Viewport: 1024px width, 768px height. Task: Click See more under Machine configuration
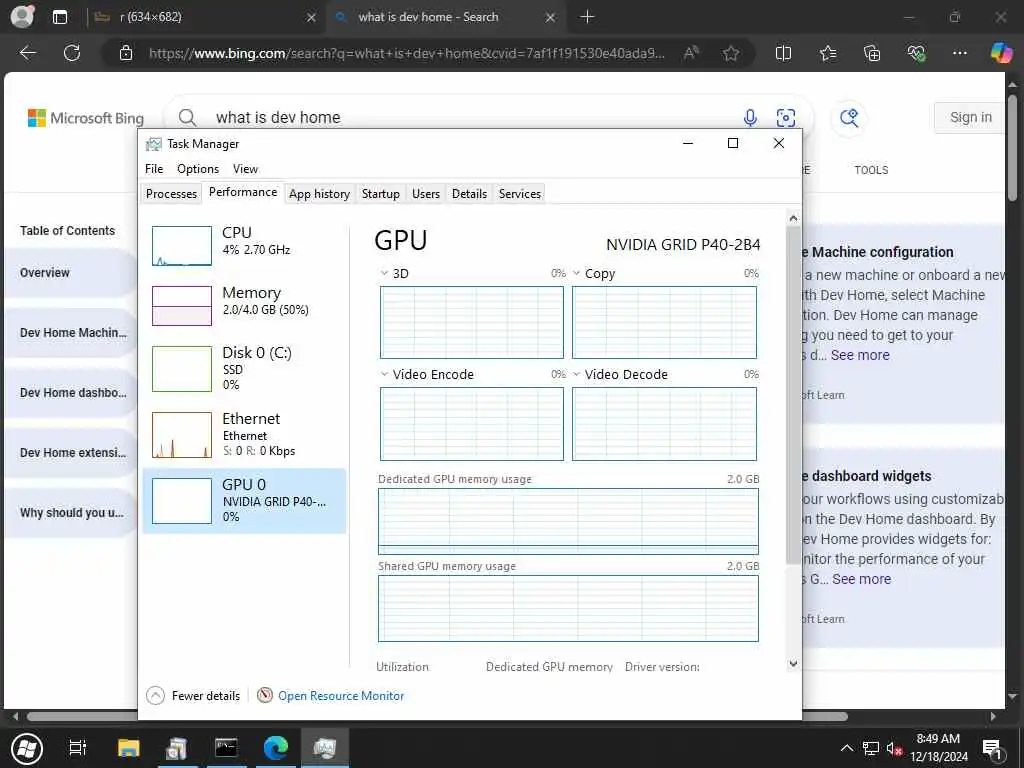coord(860,355)
